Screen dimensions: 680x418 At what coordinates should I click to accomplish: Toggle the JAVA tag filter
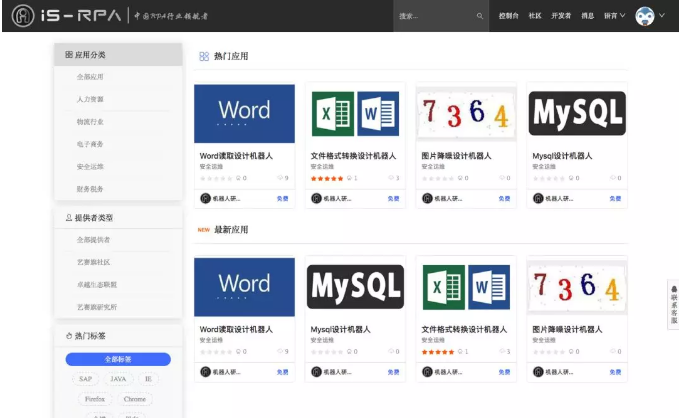tap(118, 379)
